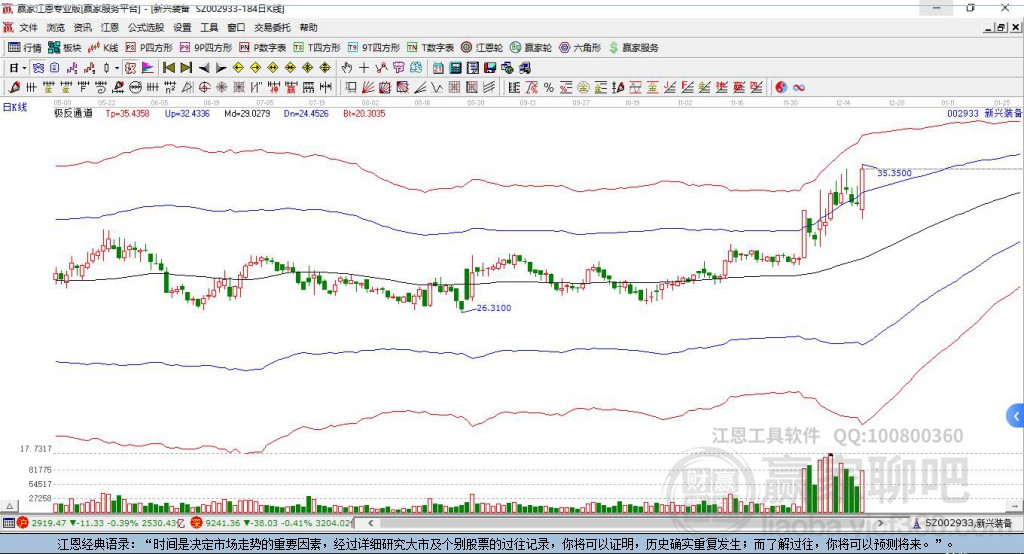The width and height of the screenshot is (1024, 554).
Task: Jump to last bar with skip-forward icon
Action: pos(186,68)
